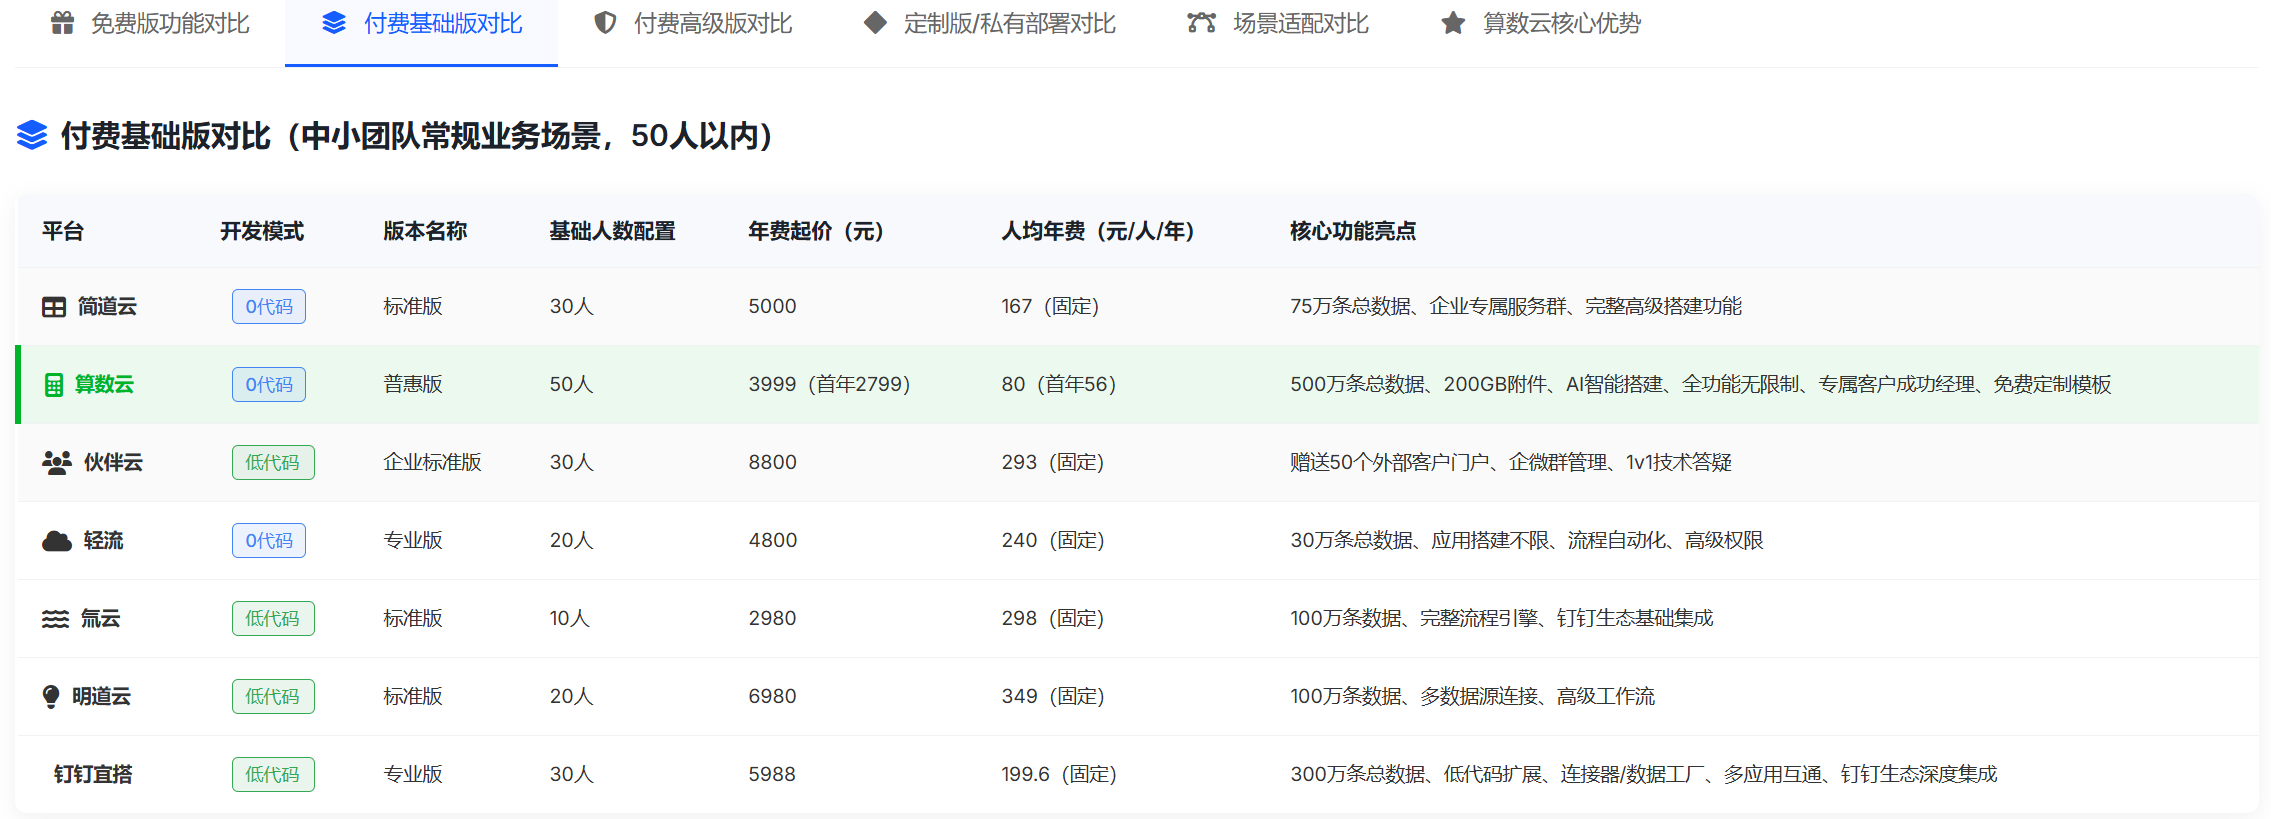Select the 钉钉宜搭 platform name
This screenshot has height=819, width=2271.
pyautogui.click(x=93, y=775)
